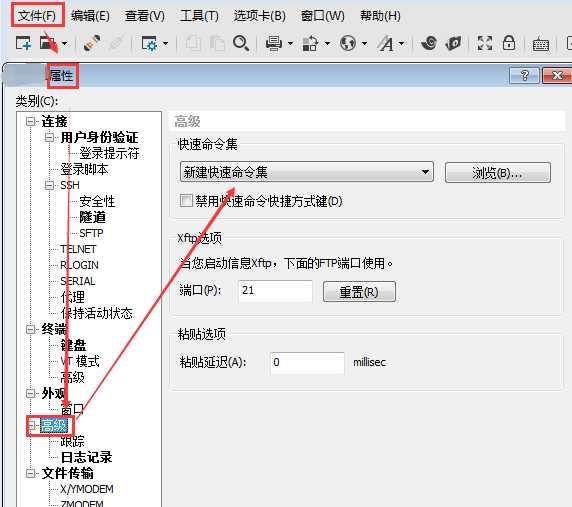This screenshot has width=572, height=507.
Task: Select X/YMODEM under 文件传输
Action: (x=87, y=489)
